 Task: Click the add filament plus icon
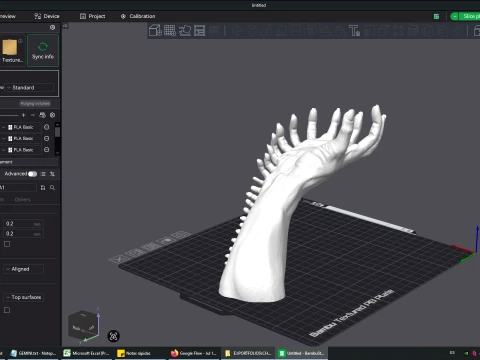(23, 115)
